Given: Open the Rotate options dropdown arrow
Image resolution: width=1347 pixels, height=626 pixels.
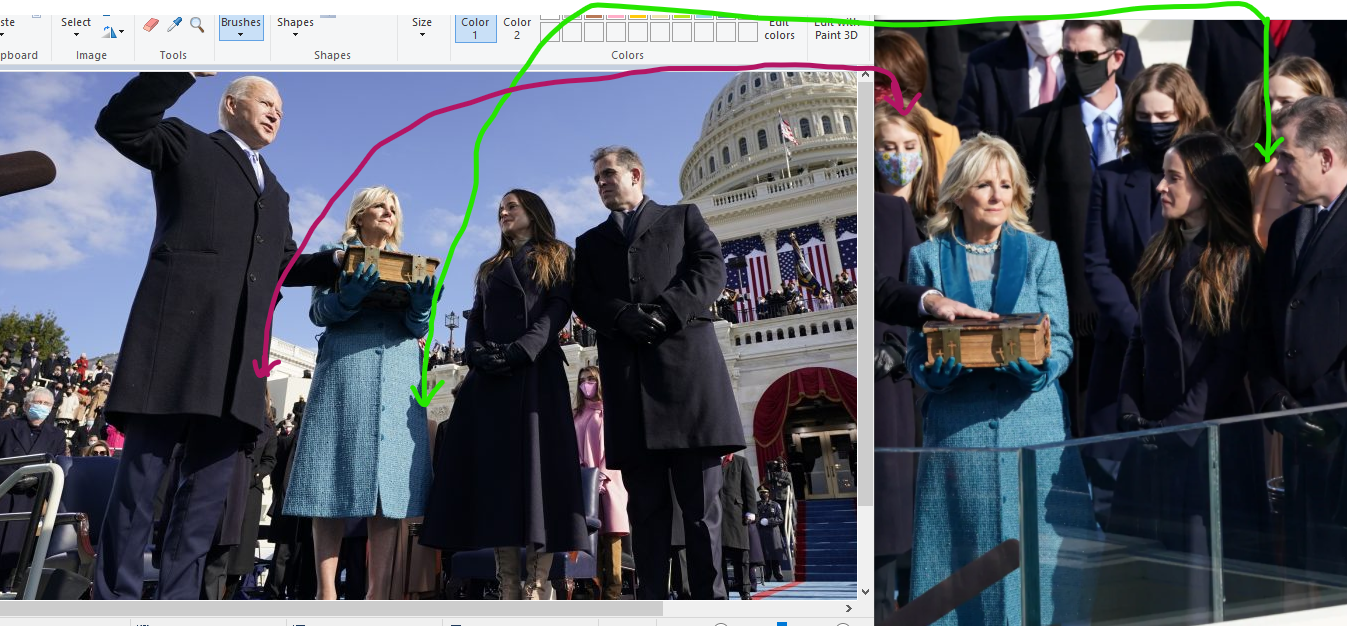Looking at the screenshot, I should pyautogui.click(x=121, y=32).
